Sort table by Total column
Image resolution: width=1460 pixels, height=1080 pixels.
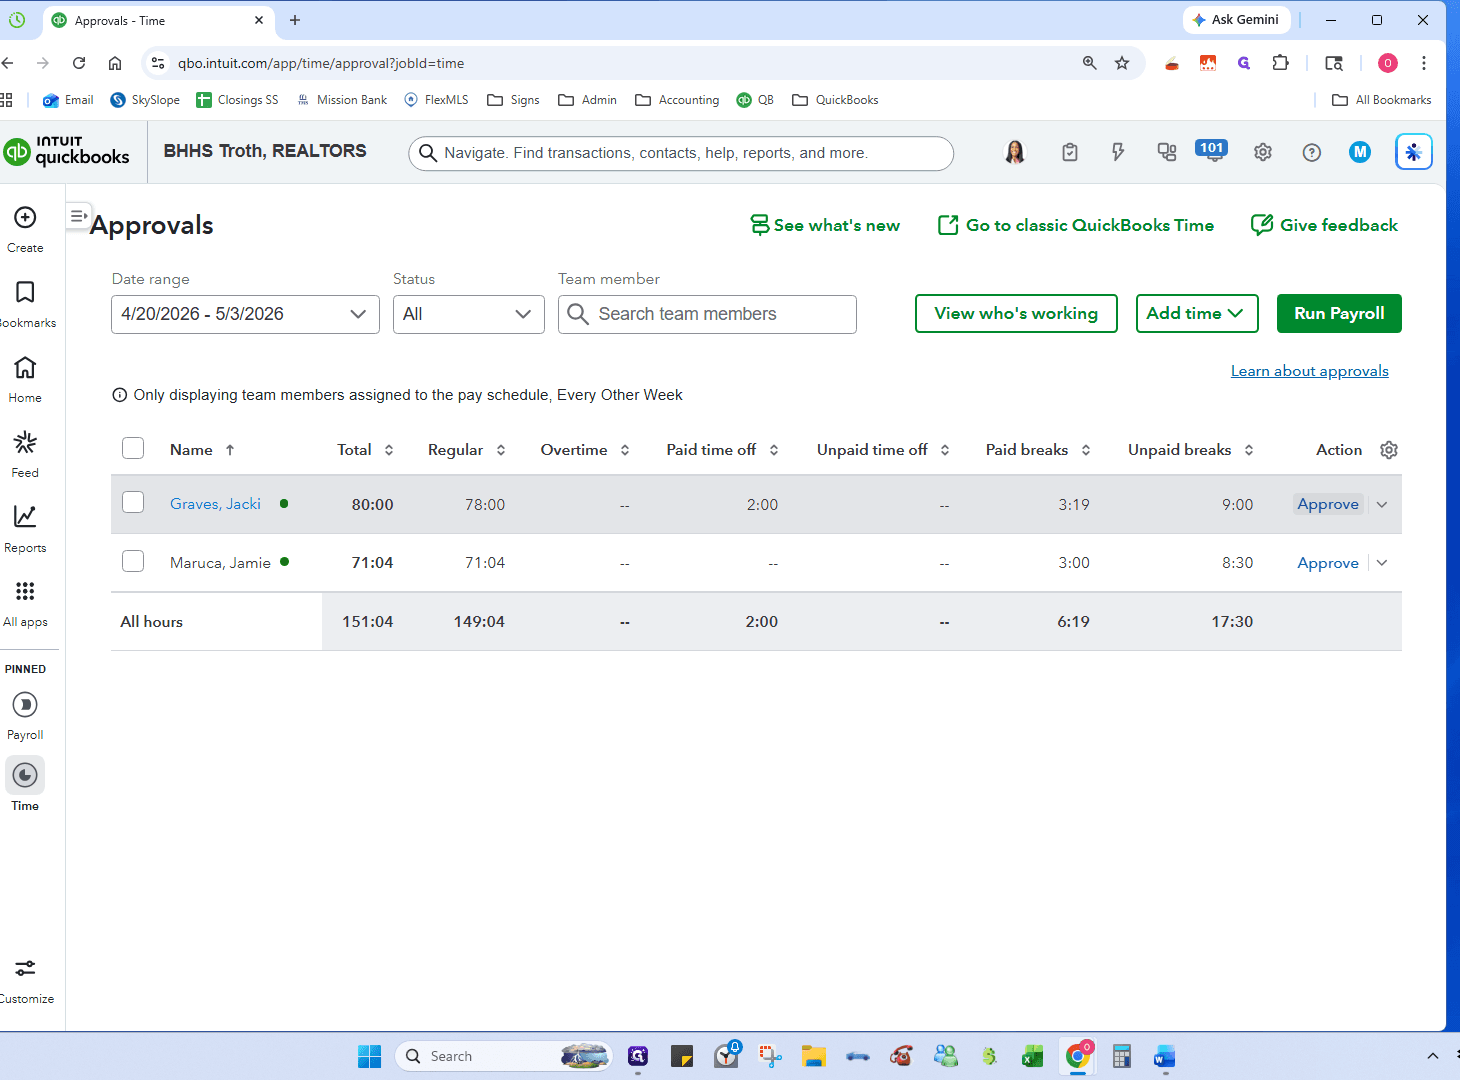point(365,450)
